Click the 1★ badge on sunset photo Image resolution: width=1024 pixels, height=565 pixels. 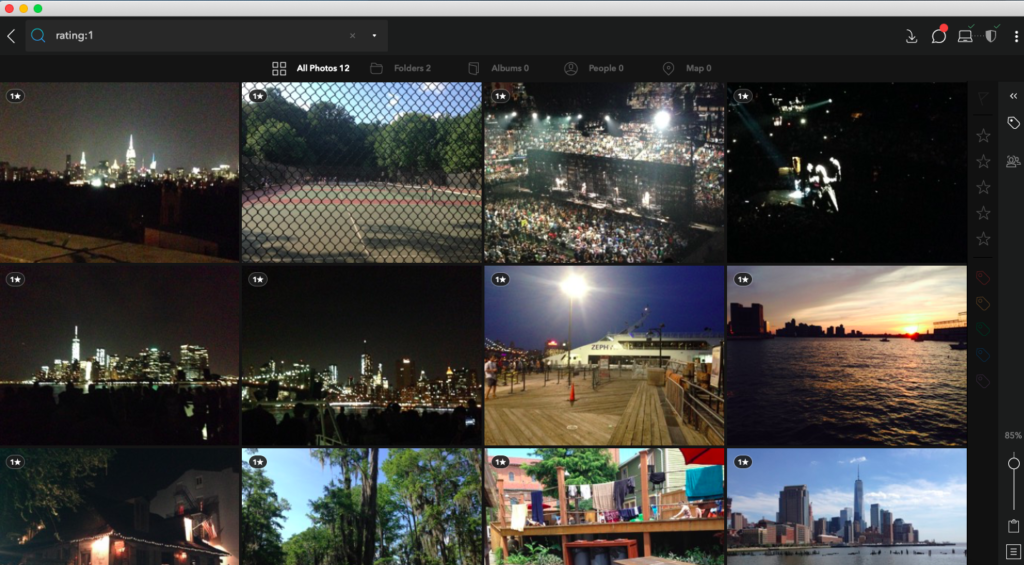pyautogui.click(x=743, y=280)
